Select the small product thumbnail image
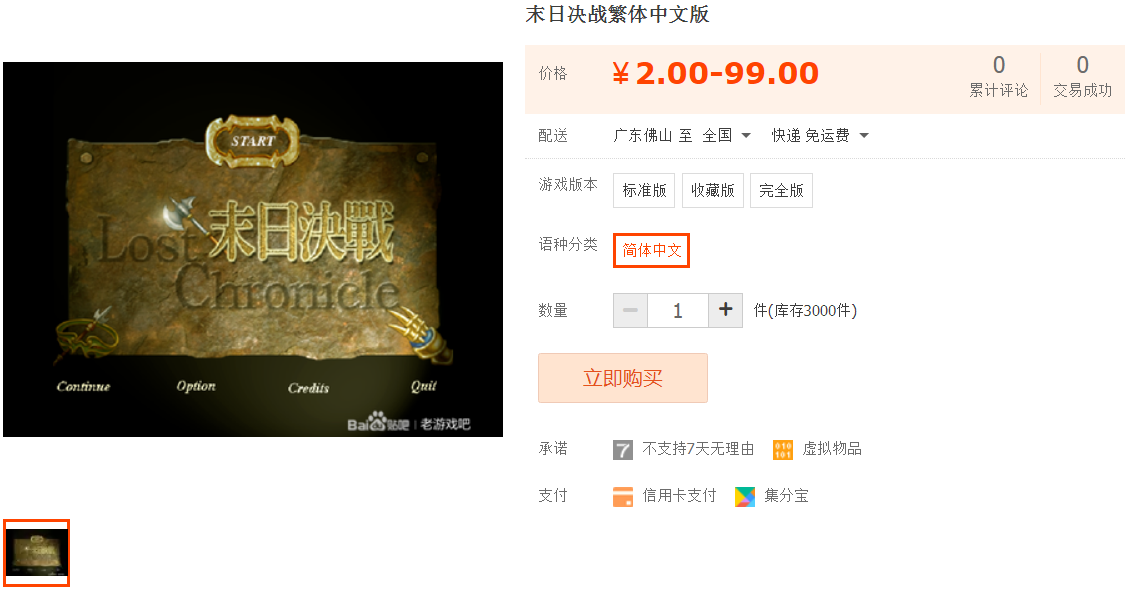The image size is (1130, 590). point(37,553)
